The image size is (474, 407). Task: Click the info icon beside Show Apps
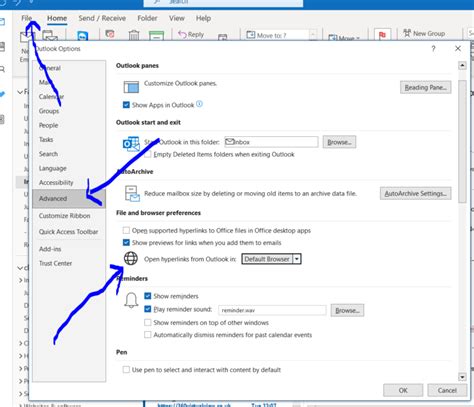pos(199,104)
